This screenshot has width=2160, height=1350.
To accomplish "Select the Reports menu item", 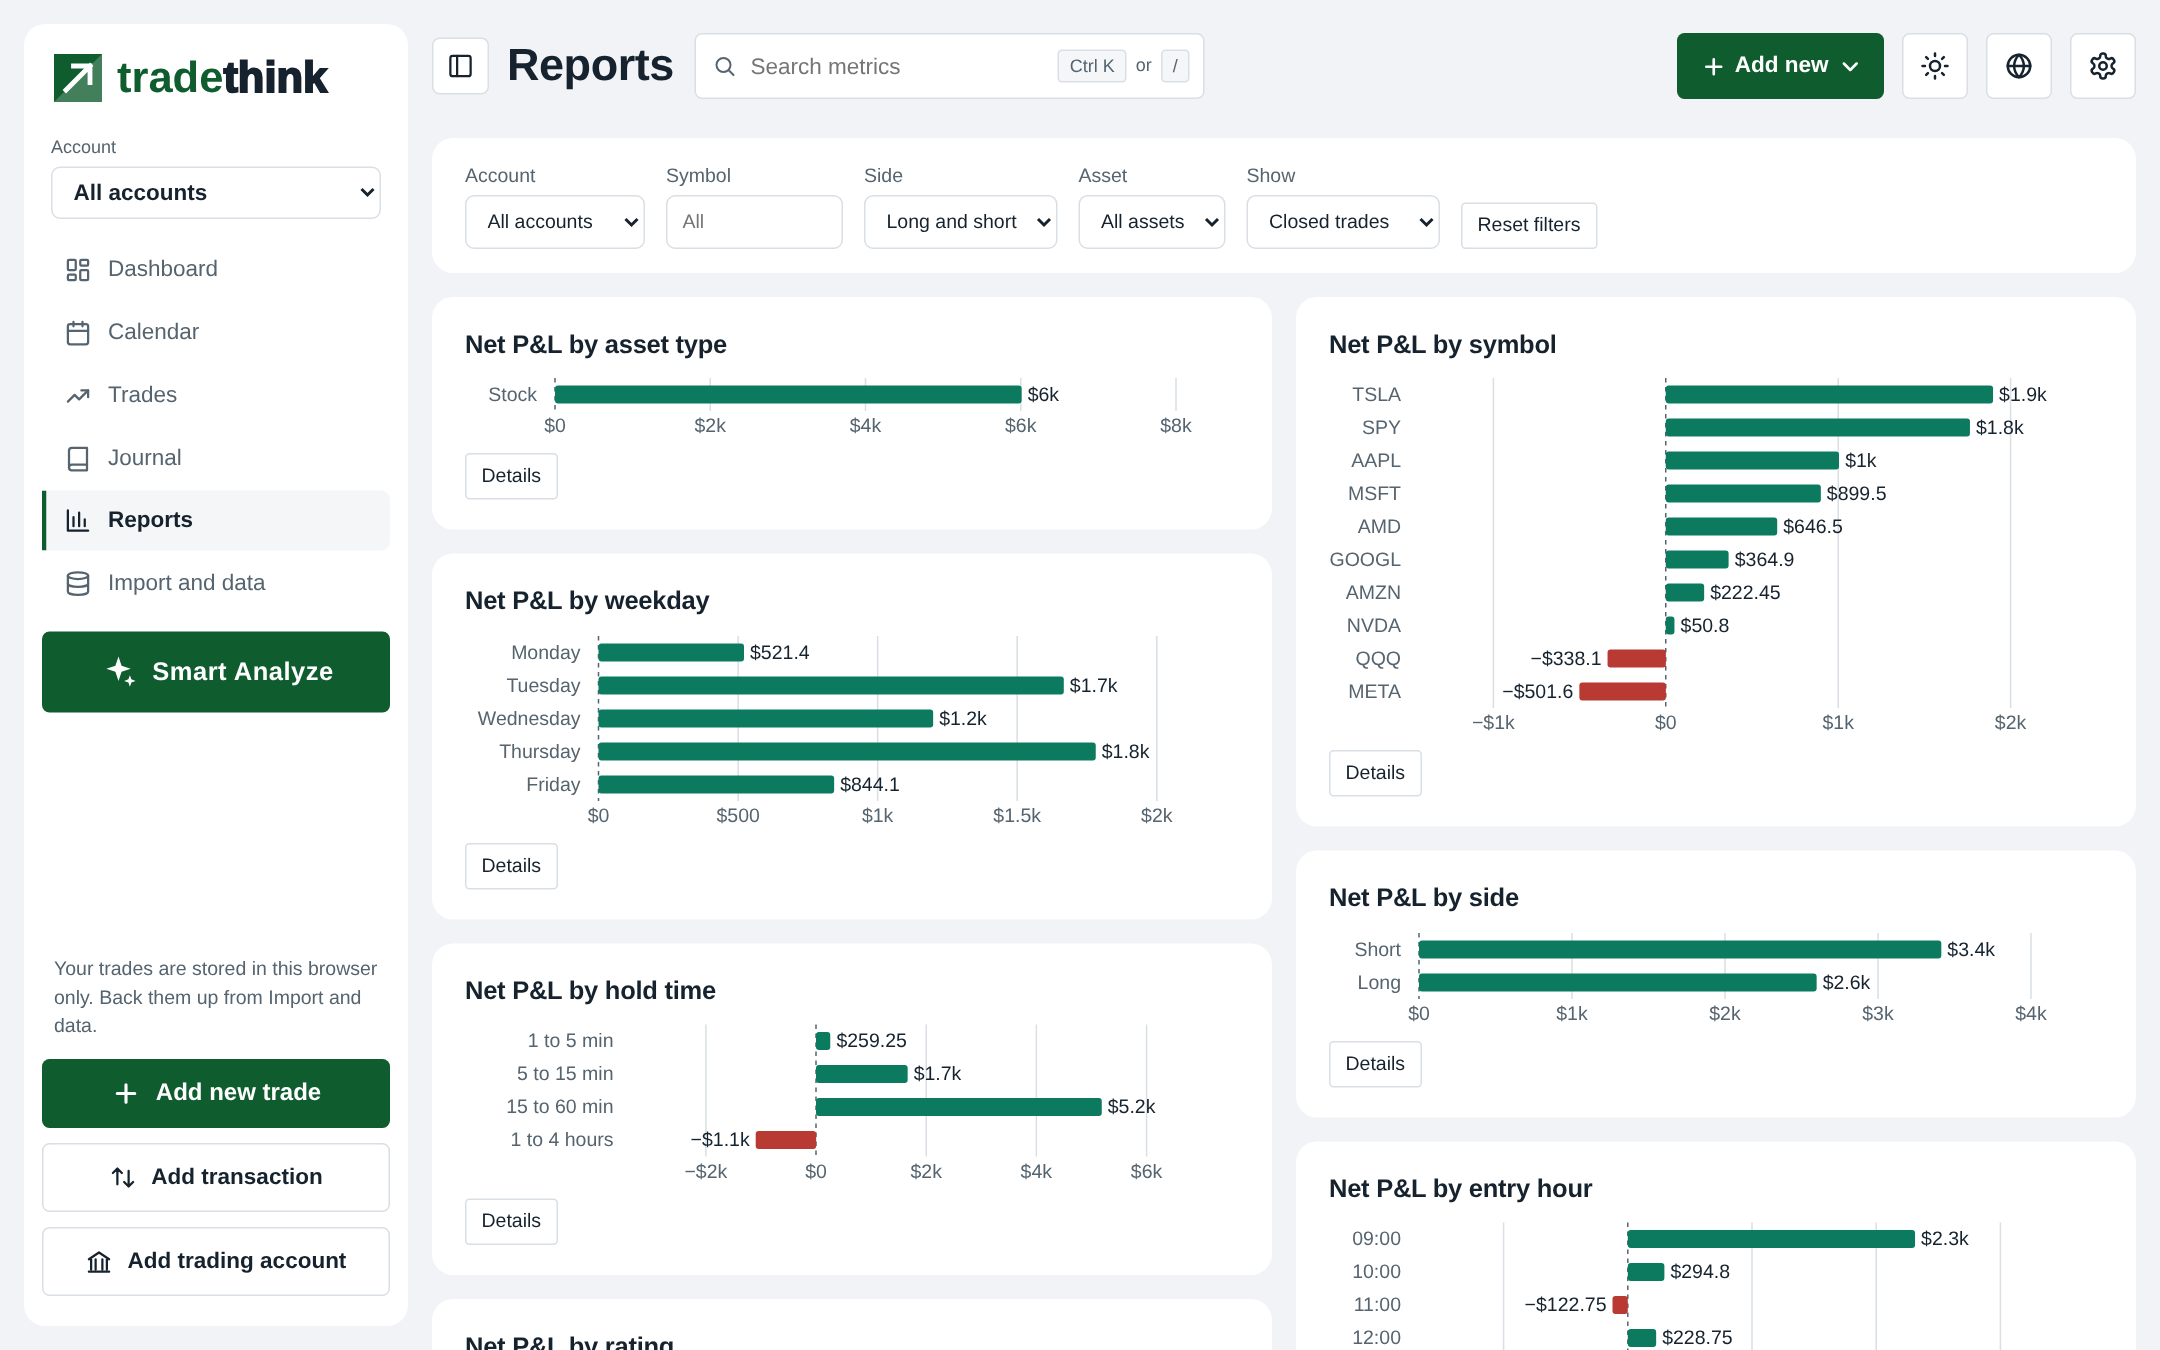I will [x=216, y=520].
